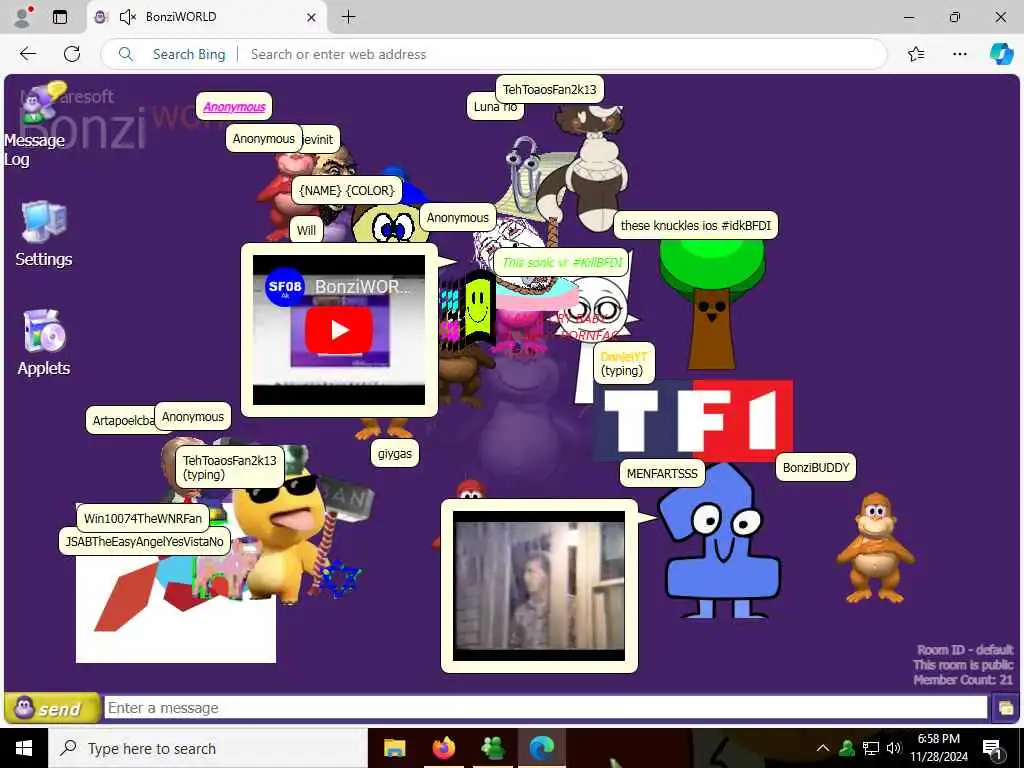
Task: Click the orange BonziBUDDY gorilla
Action: (875, 547)
